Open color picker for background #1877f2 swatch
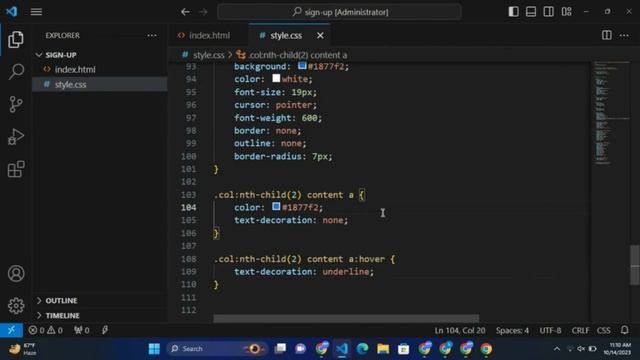640x360 pixels. [x=302, y=65]
